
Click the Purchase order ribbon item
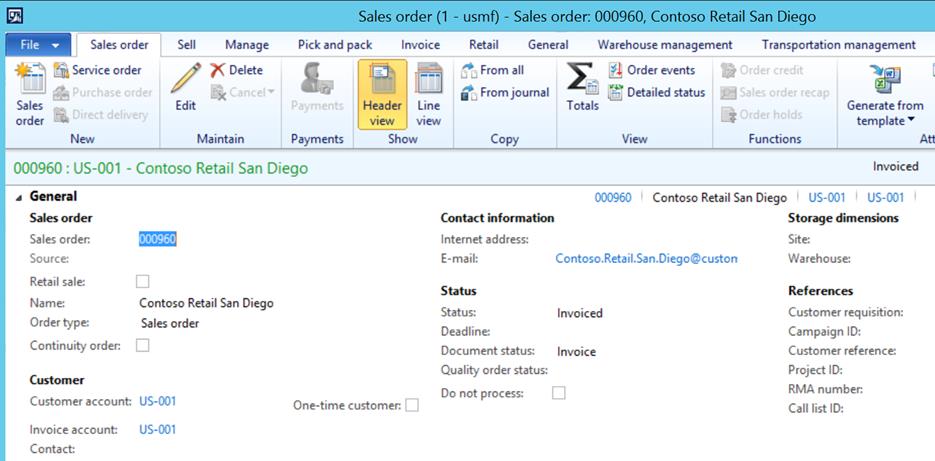103,92
